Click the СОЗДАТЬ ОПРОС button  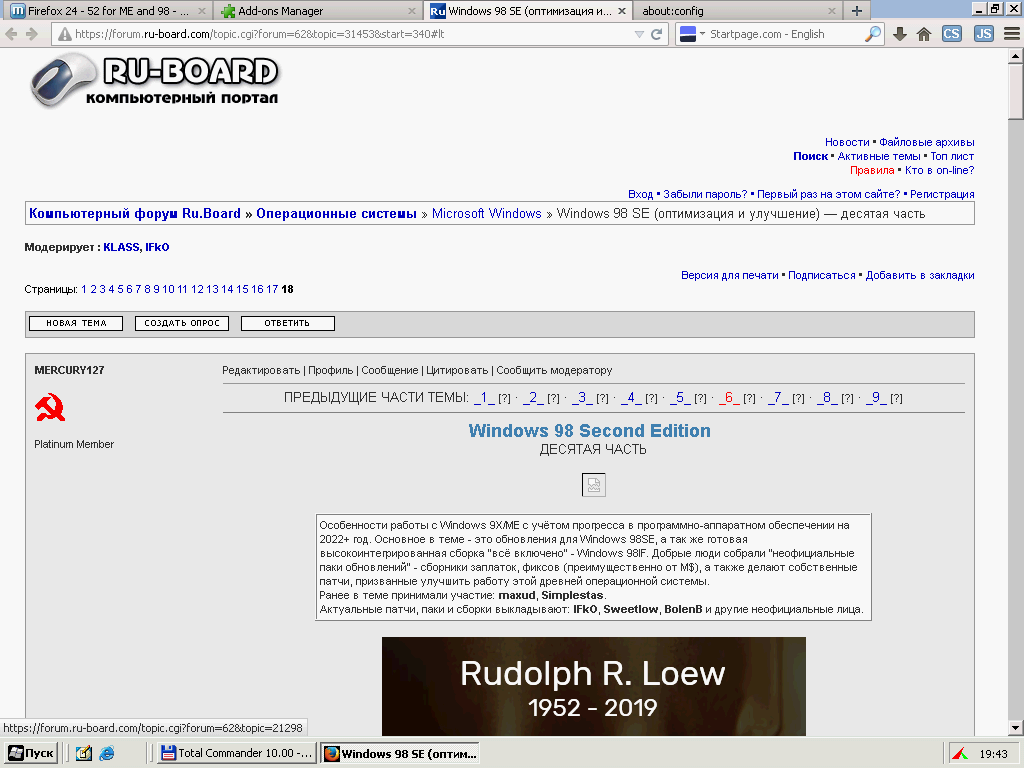pyautogui.click(x=182, y=323)
